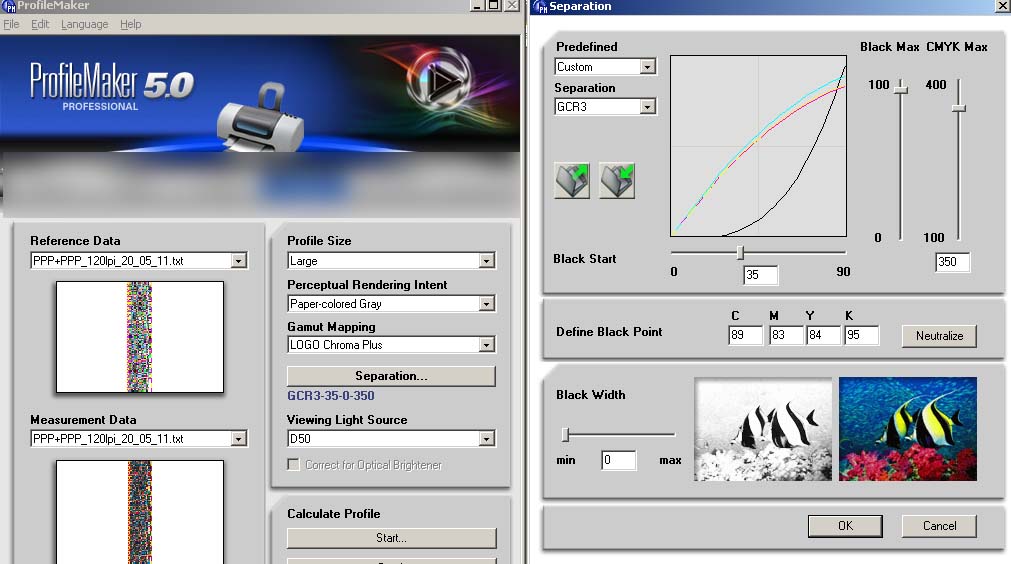Expand the Measurement Data file dropdown
Screen dimensions: 1011x564
click(239, 439)
